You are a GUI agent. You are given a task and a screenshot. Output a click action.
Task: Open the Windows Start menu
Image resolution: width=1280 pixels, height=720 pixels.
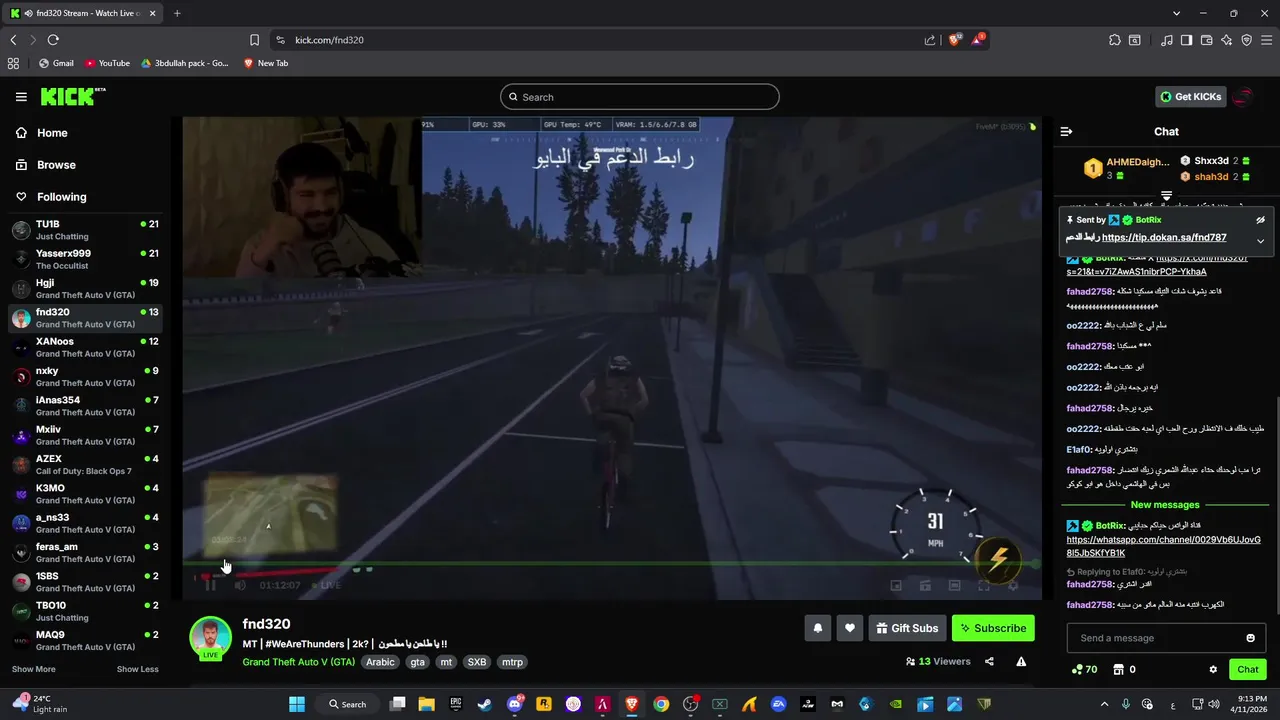click(297, 704)
